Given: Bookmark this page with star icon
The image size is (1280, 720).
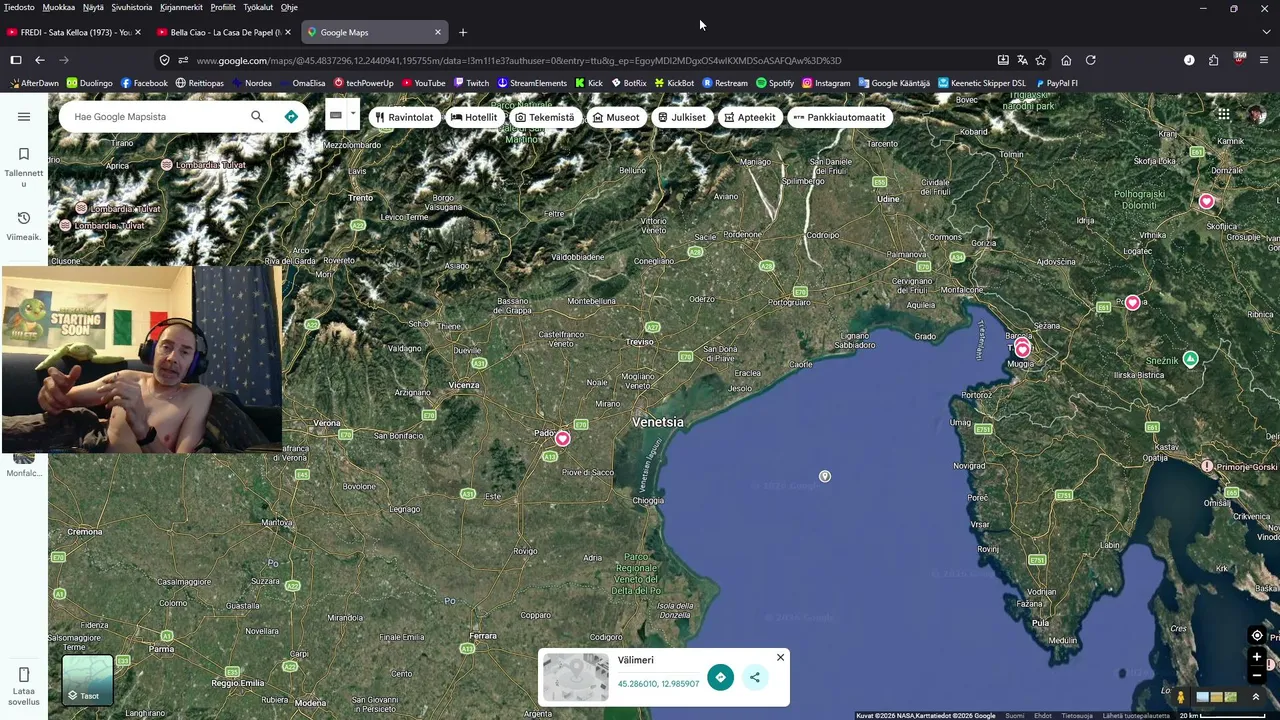Looking at the screenshot, I should point(1040,60).
